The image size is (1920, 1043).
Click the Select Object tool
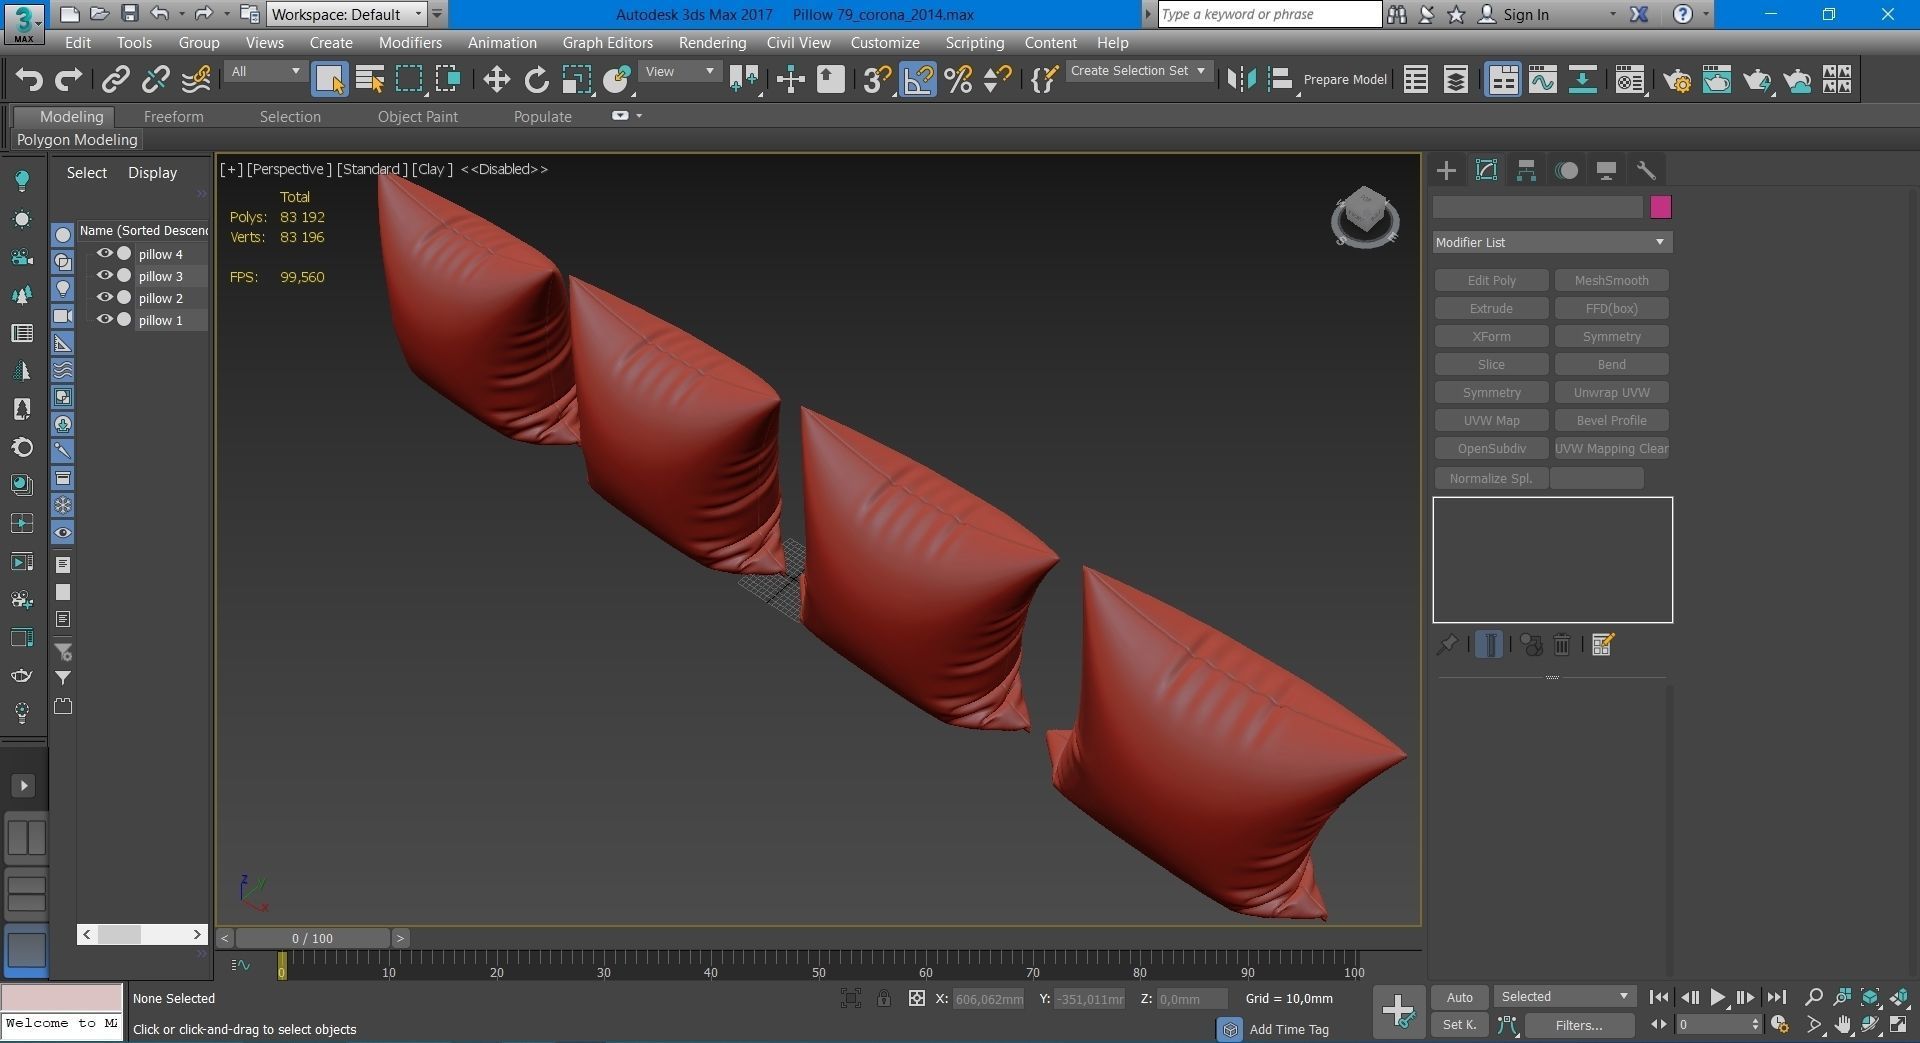(329, 79)
